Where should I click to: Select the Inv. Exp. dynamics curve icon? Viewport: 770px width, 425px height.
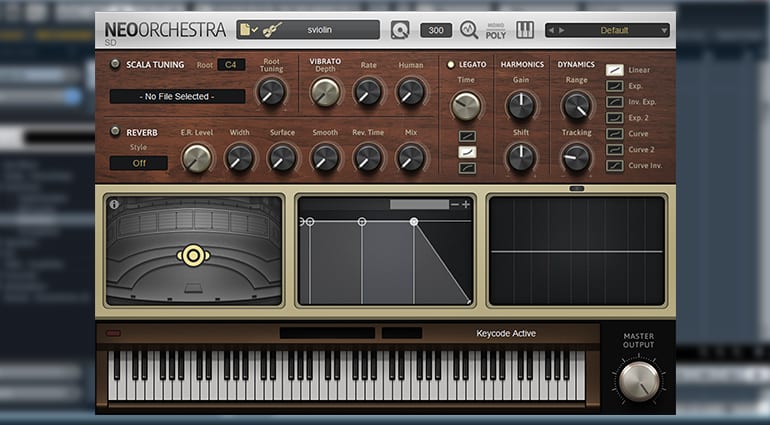point(614,102)
